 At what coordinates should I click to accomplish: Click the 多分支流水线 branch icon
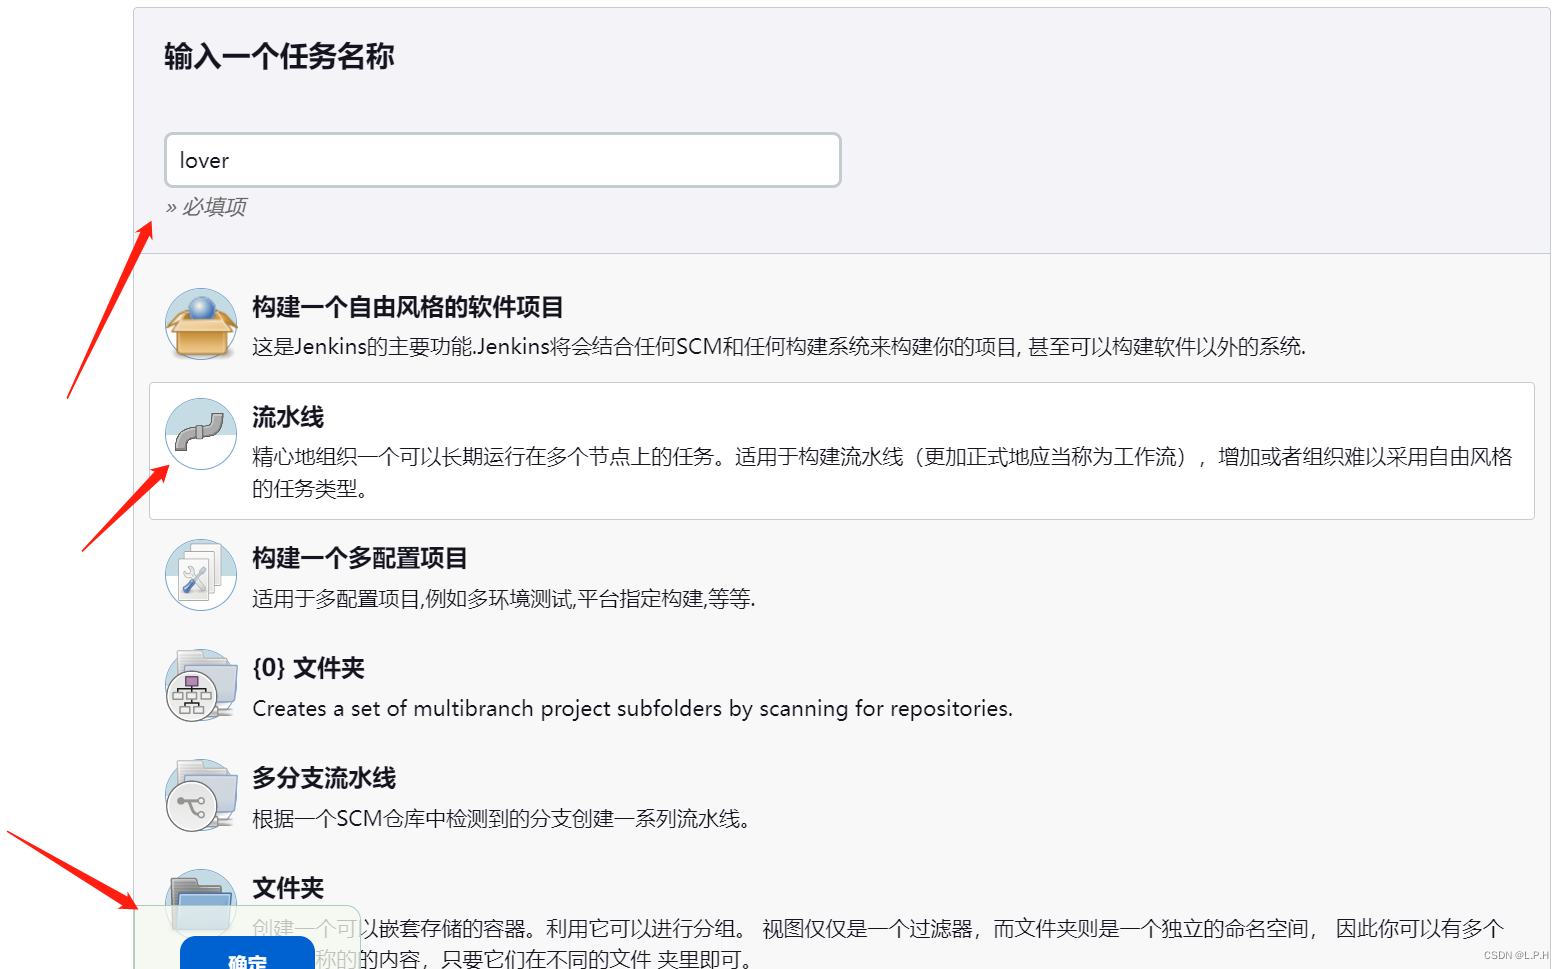pos(201,795)
